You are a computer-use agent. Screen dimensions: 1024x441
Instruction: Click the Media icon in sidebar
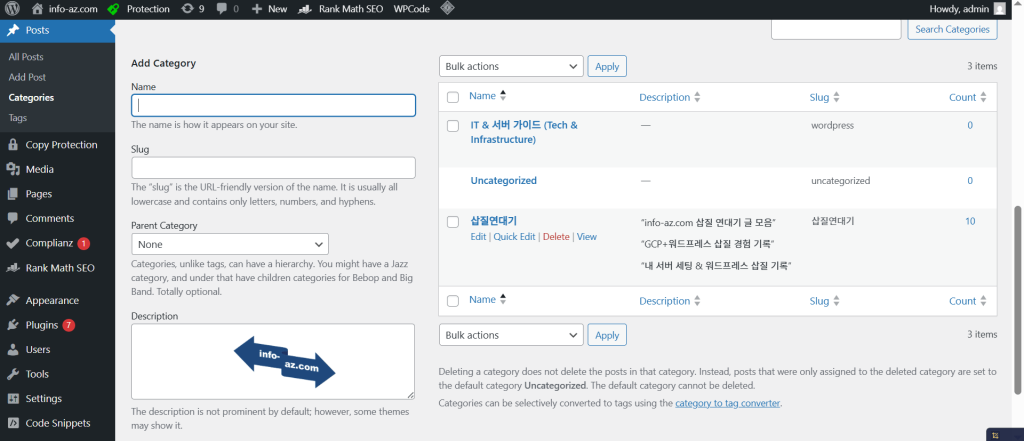pos(13,169)
